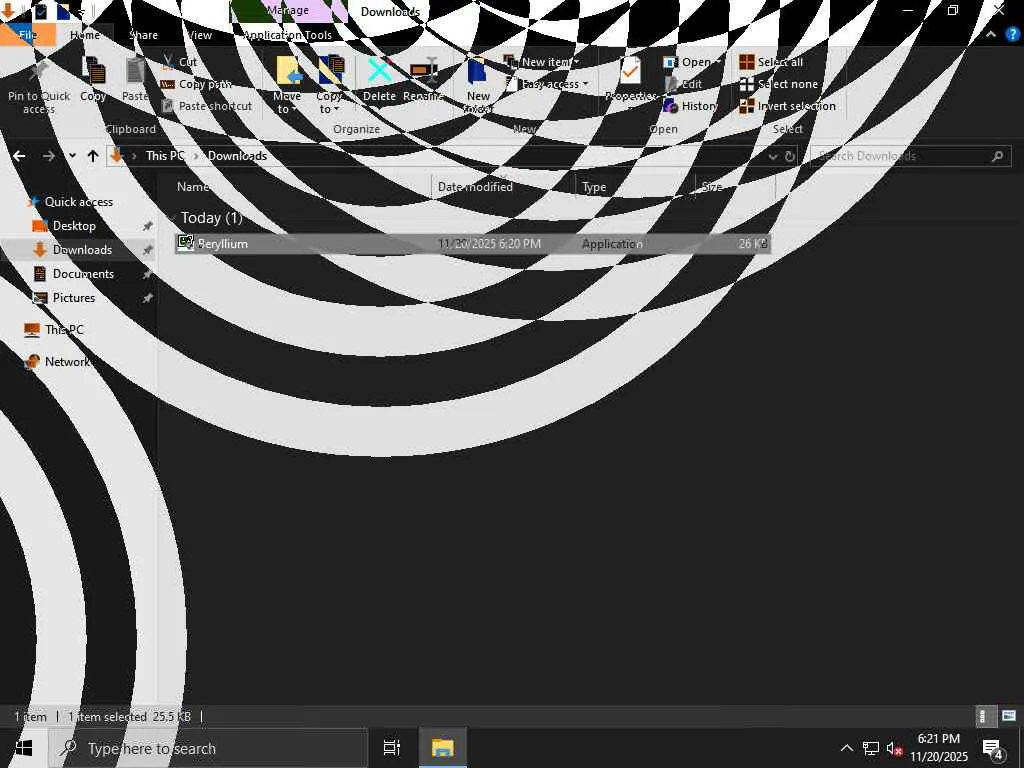The image size is (1024, 768).
Task: Switch to the View ribbon tab
Action: pos(199,35)
